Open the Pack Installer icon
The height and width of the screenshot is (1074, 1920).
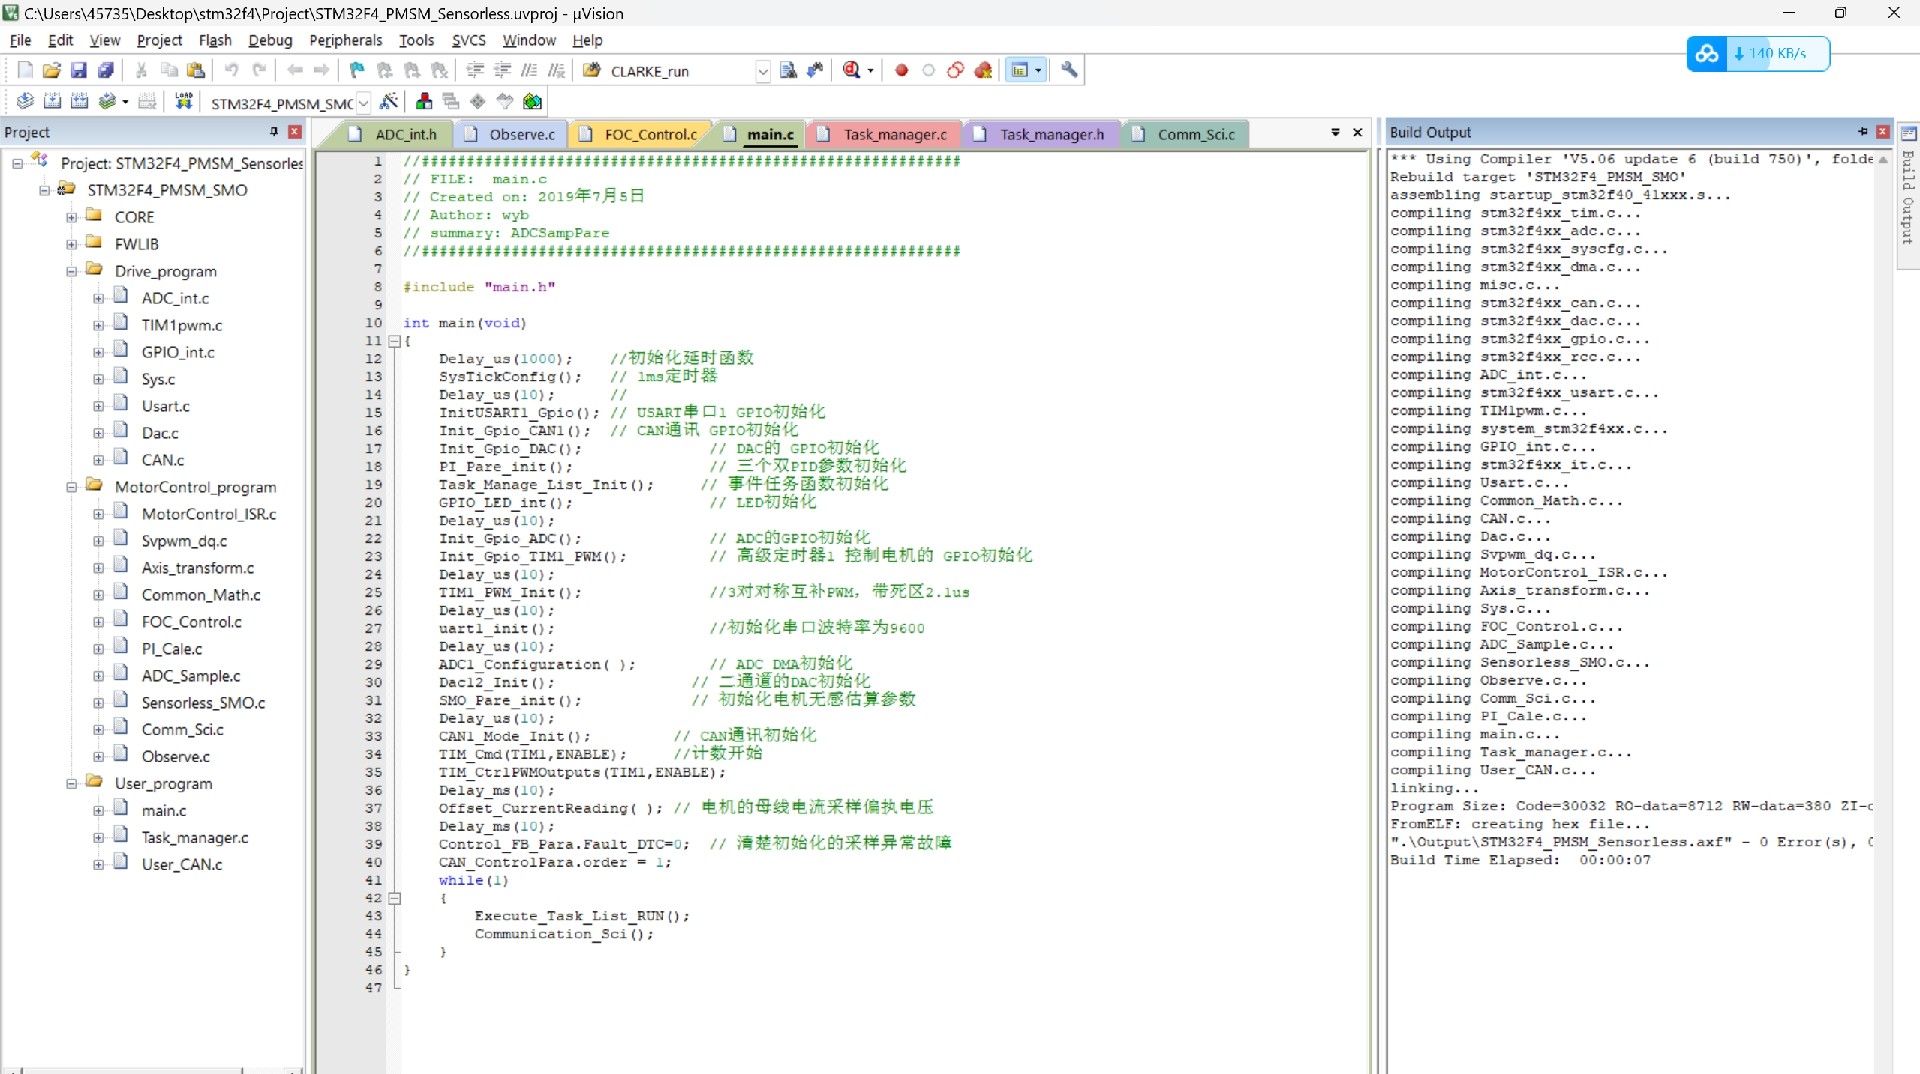pyautogui.click(x=532, y=101)
